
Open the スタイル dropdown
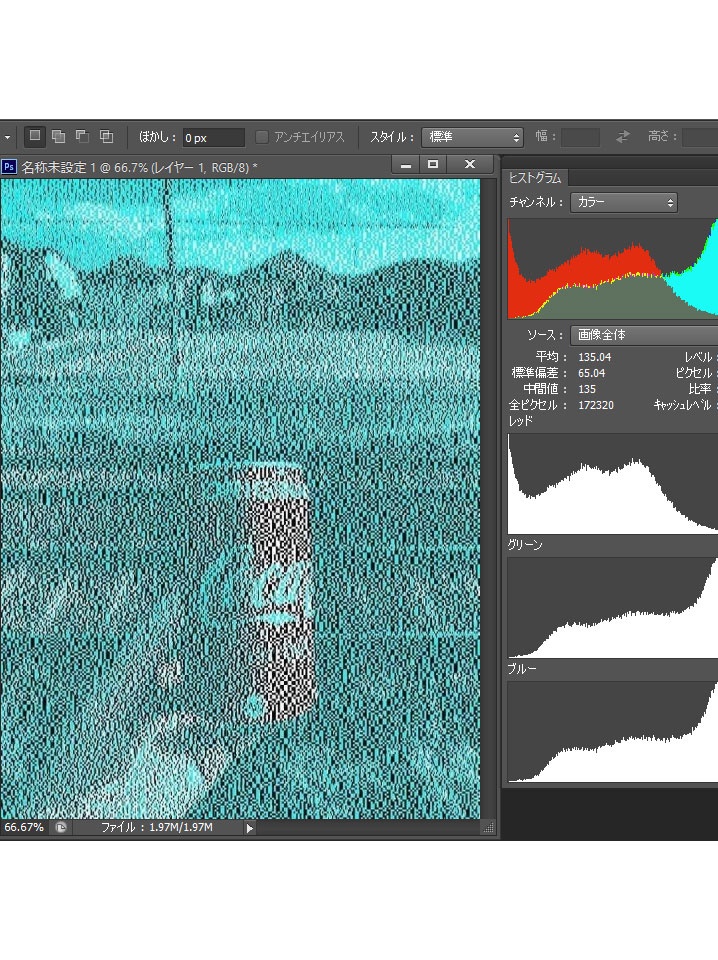(x=473, y=137)
